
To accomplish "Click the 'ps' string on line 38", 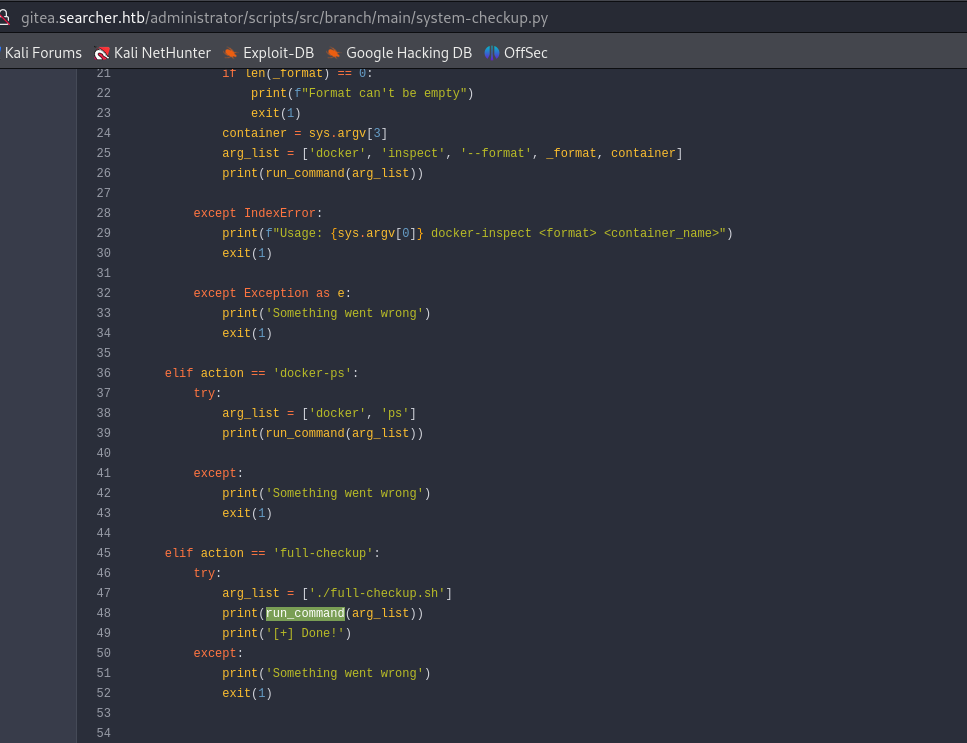I will coord(395,413).
